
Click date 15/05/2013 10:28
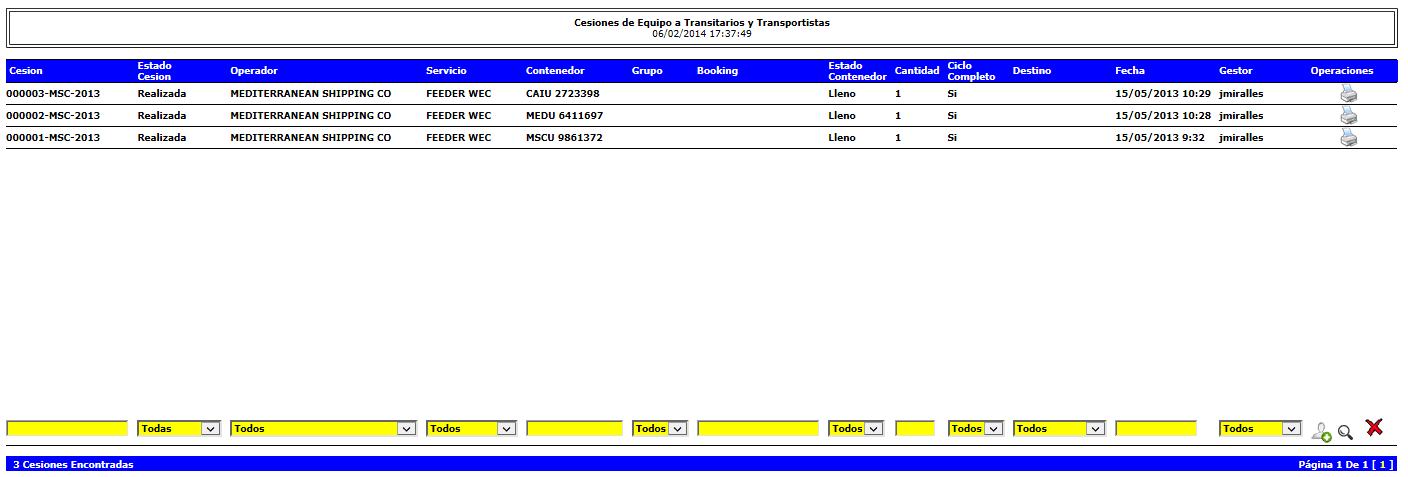tap(1163, 116)
